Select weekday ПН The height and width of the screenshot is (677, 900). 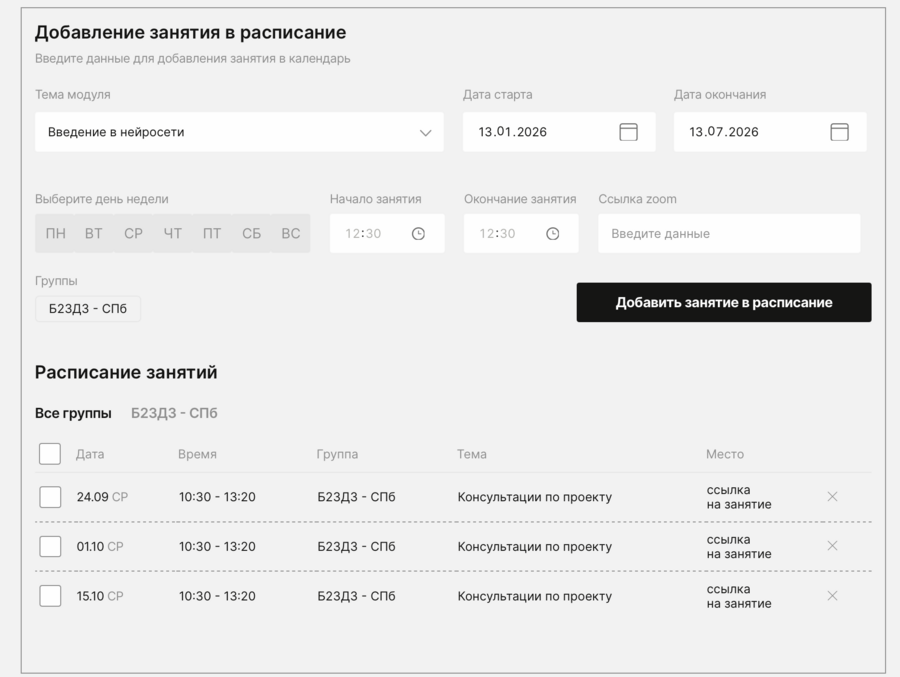tap(56, 234)
